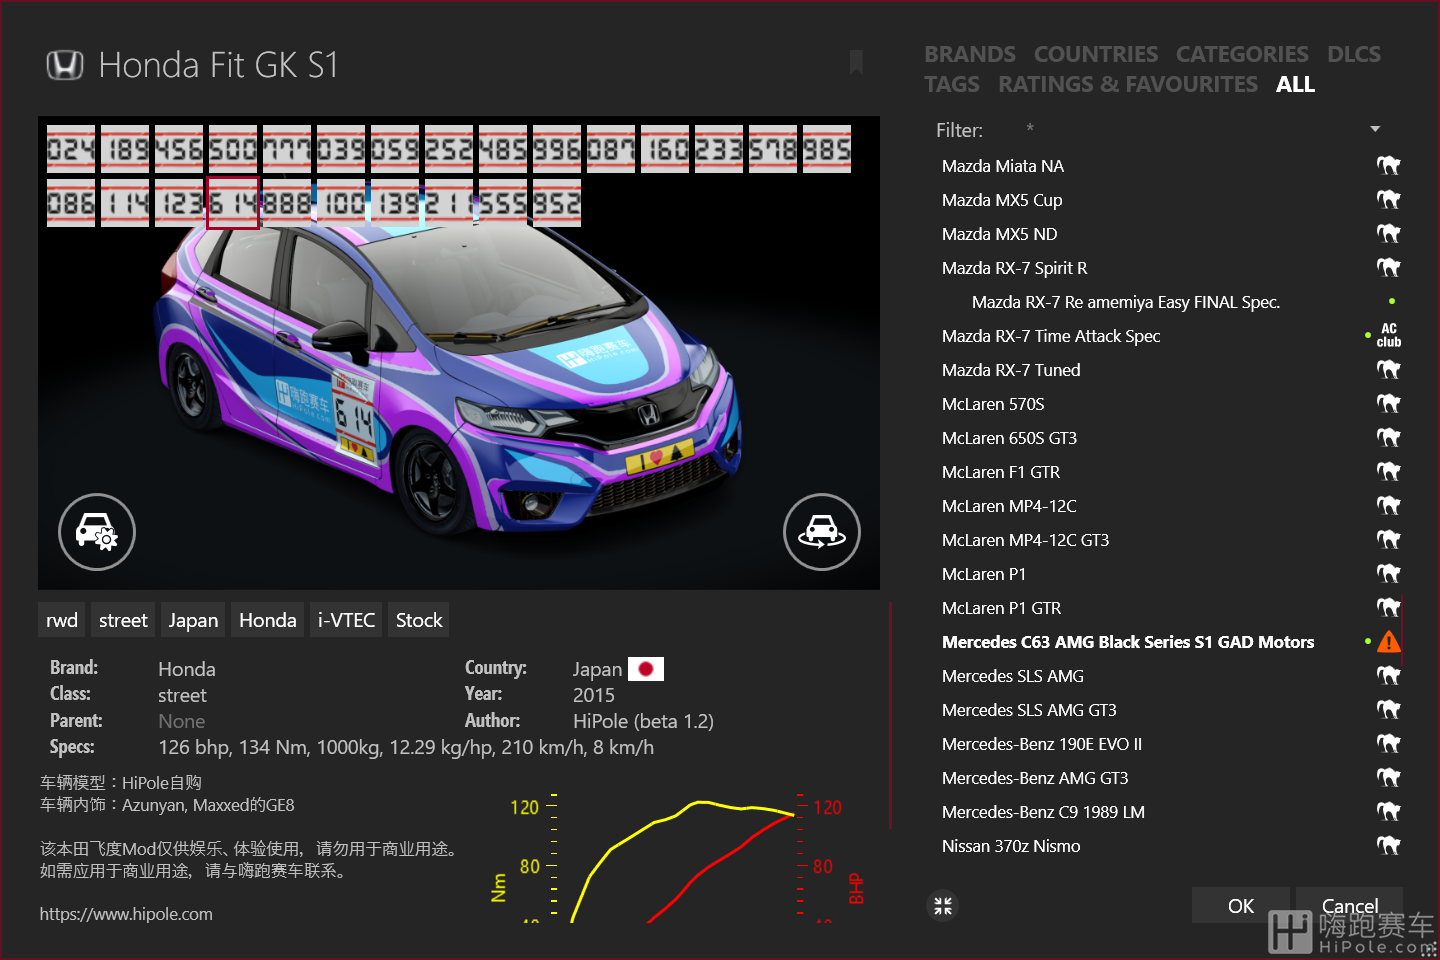The image size is (1440, 960).
Task: Click AC club icon beside RX-7 Time Attack Spec
Action: click(1389, 335)
